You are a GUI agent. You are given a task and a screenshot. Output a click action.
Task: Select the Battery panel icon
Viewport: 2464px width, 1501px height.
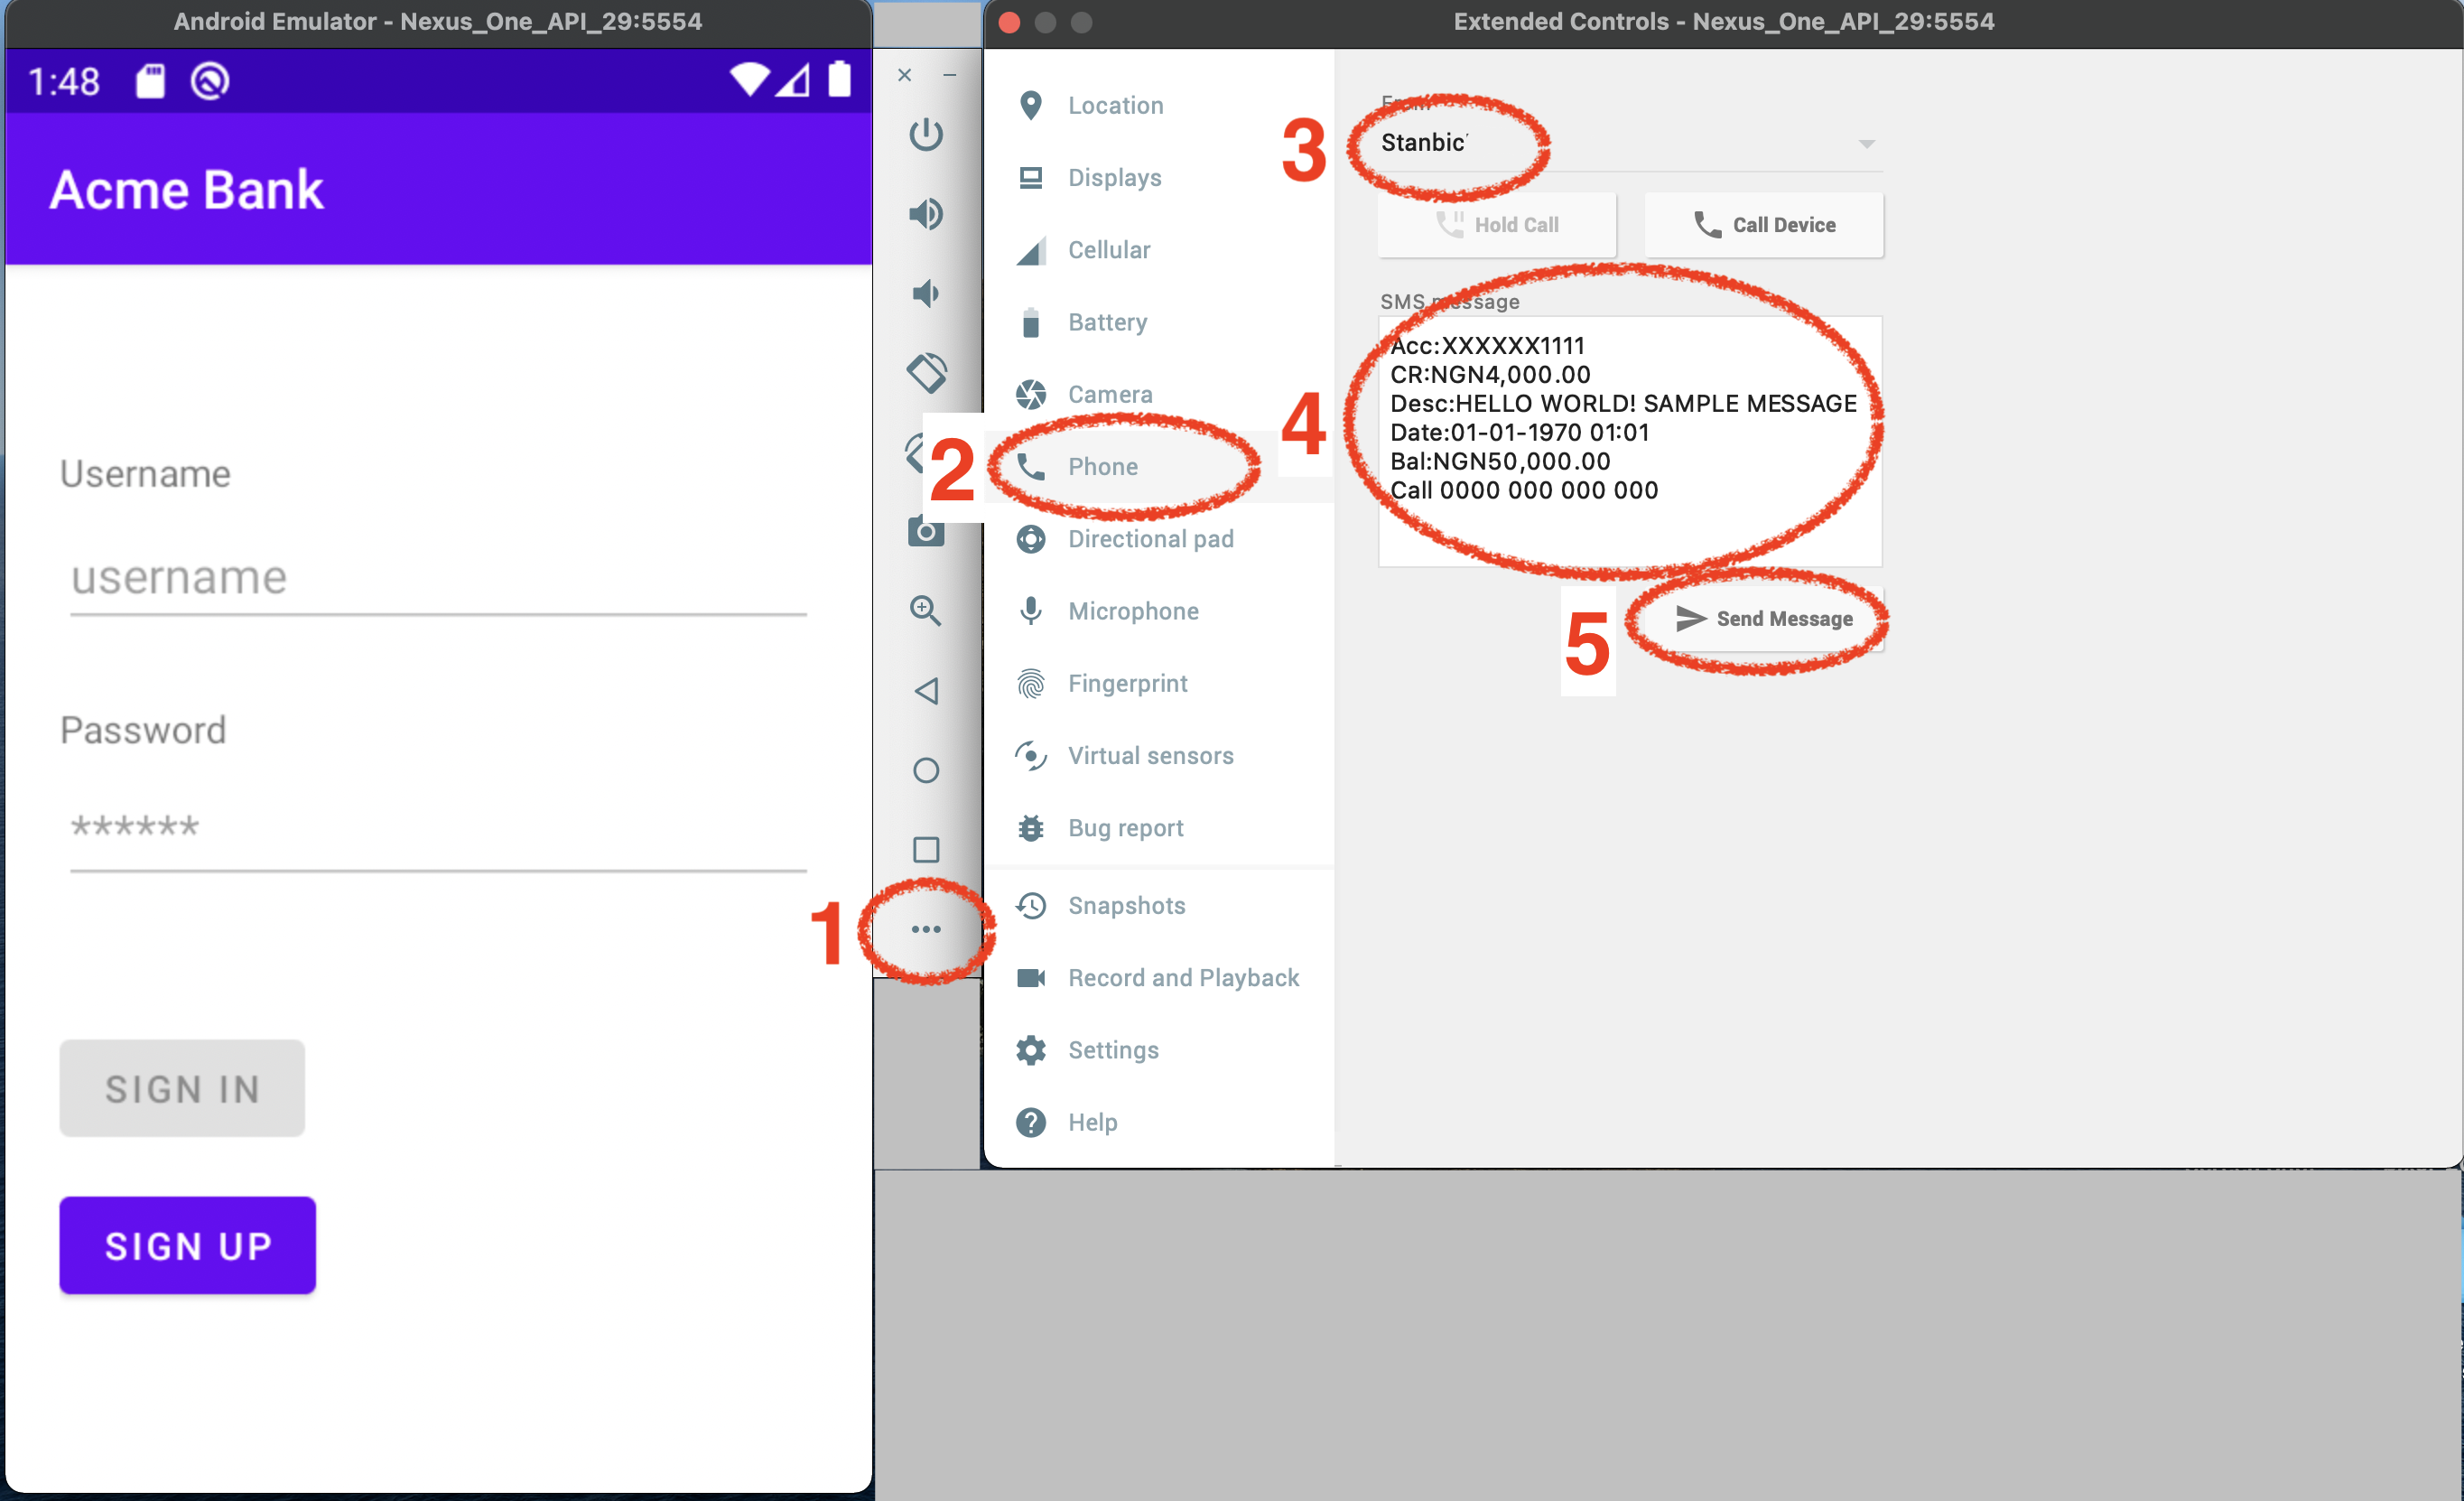tap(1027, 322)
